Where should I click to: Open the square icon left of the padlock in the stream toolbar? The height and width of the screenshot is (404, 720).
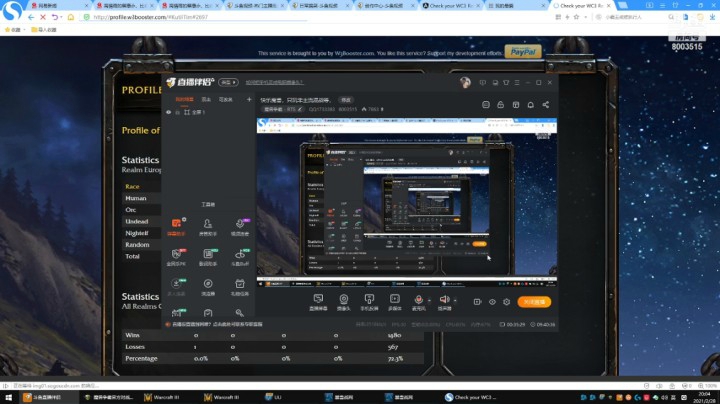tap(486, 105)
